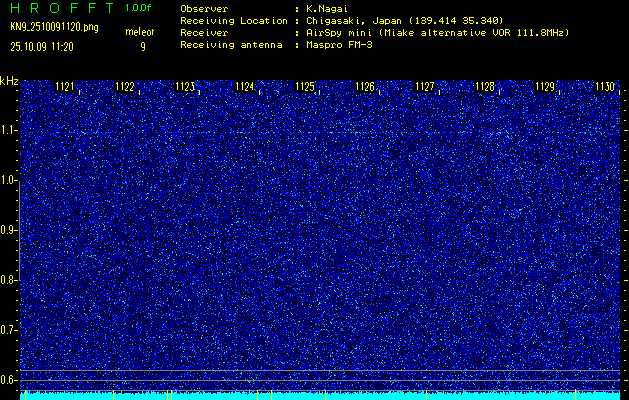Click the kHz axis unit label

pos(9,81)
